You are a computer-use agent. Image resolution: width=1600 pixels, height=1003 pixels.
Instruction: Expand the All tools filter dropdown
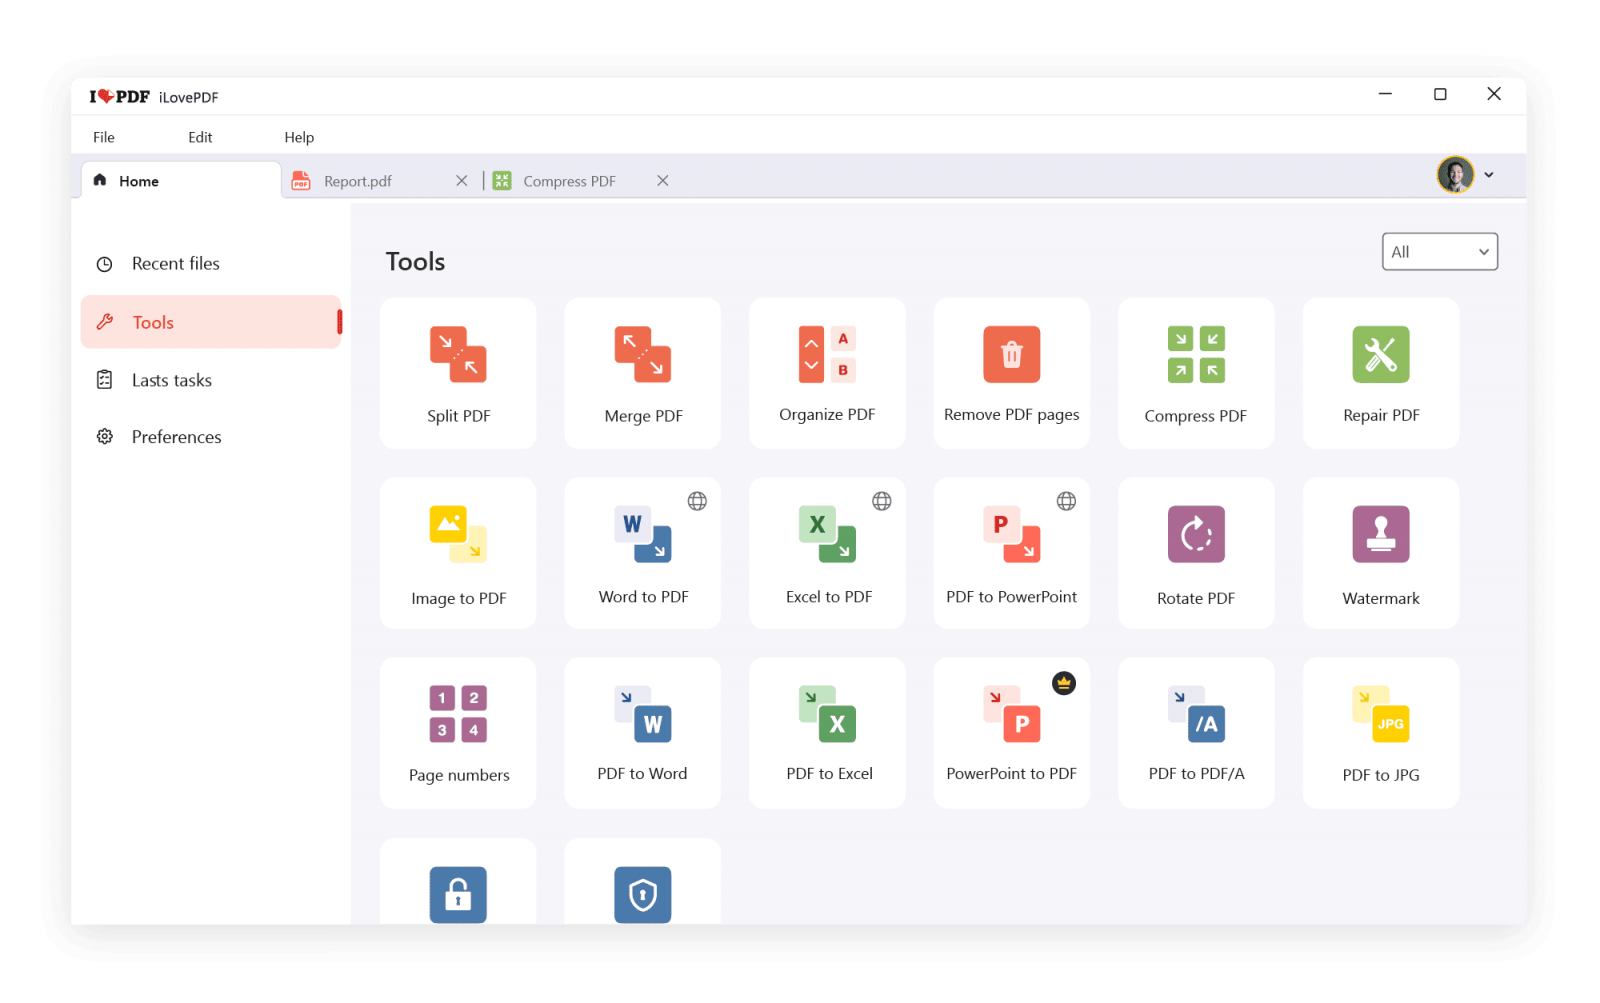1440,252
